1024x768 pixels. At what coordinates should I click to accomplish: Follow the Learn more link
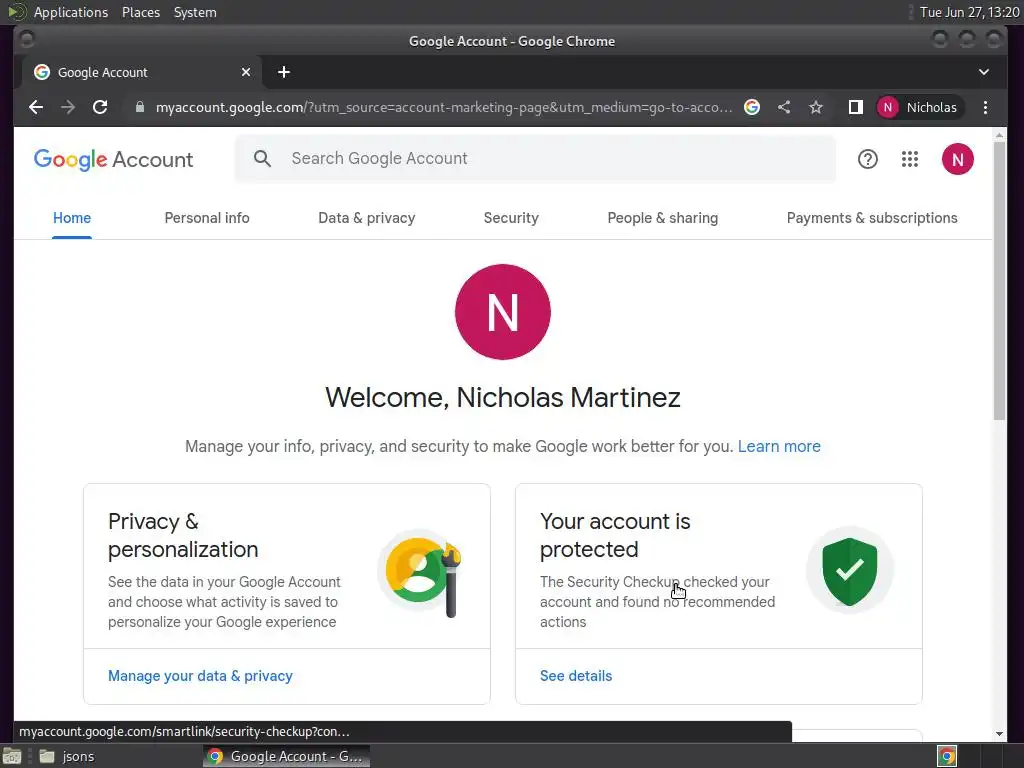779,446
